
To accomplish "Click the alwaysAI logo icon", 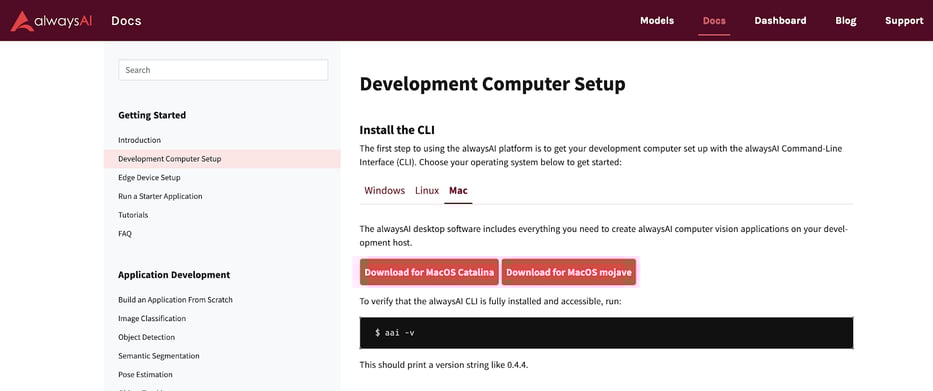I will (x=21, y=21).
